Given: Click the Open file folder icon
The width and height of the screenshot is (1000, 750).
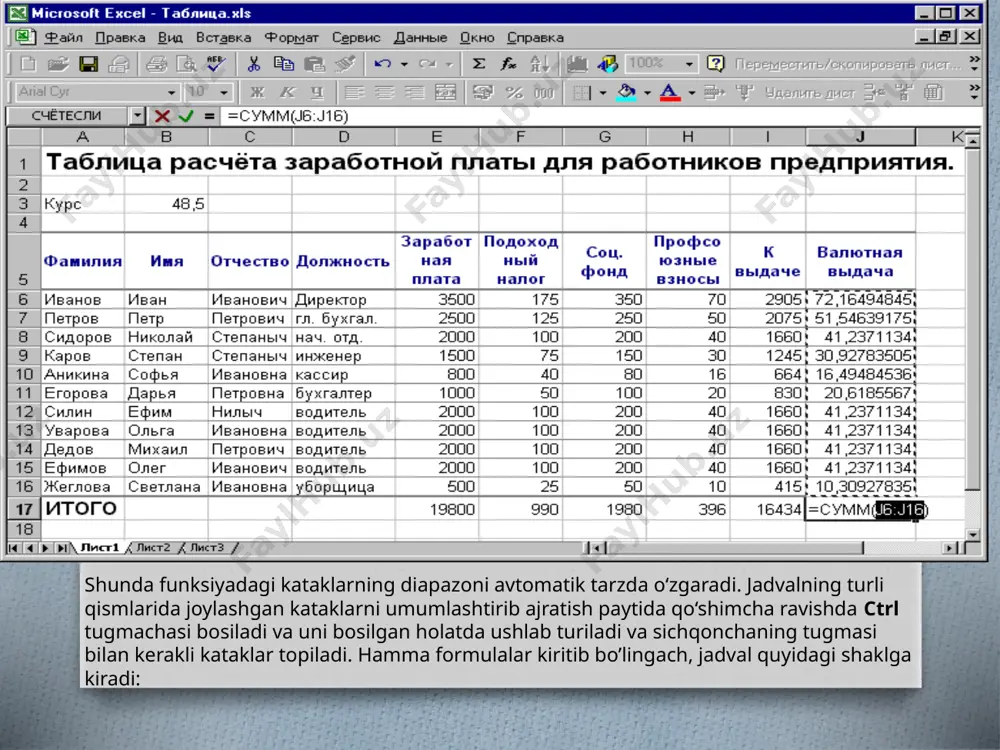Looking at the screenshot, I should click(x=58, y=64).
